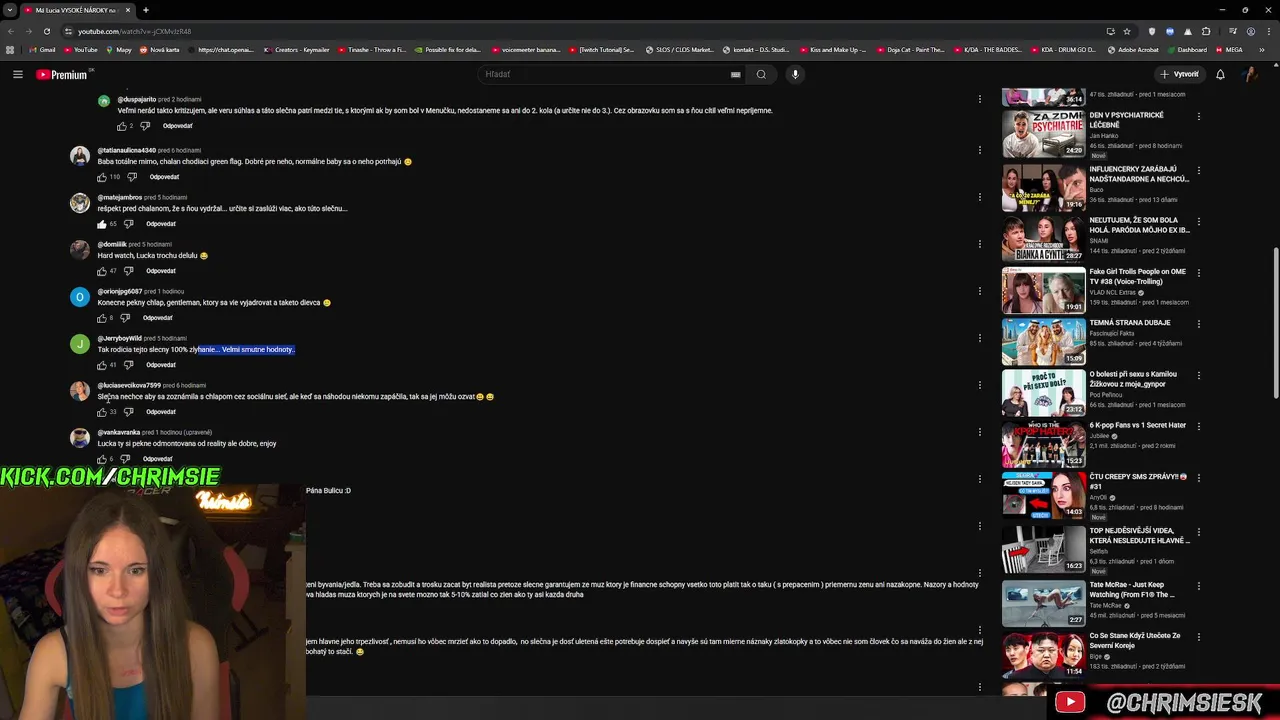Dislike the @tatianaulicna4340 comment

point(132,177)
